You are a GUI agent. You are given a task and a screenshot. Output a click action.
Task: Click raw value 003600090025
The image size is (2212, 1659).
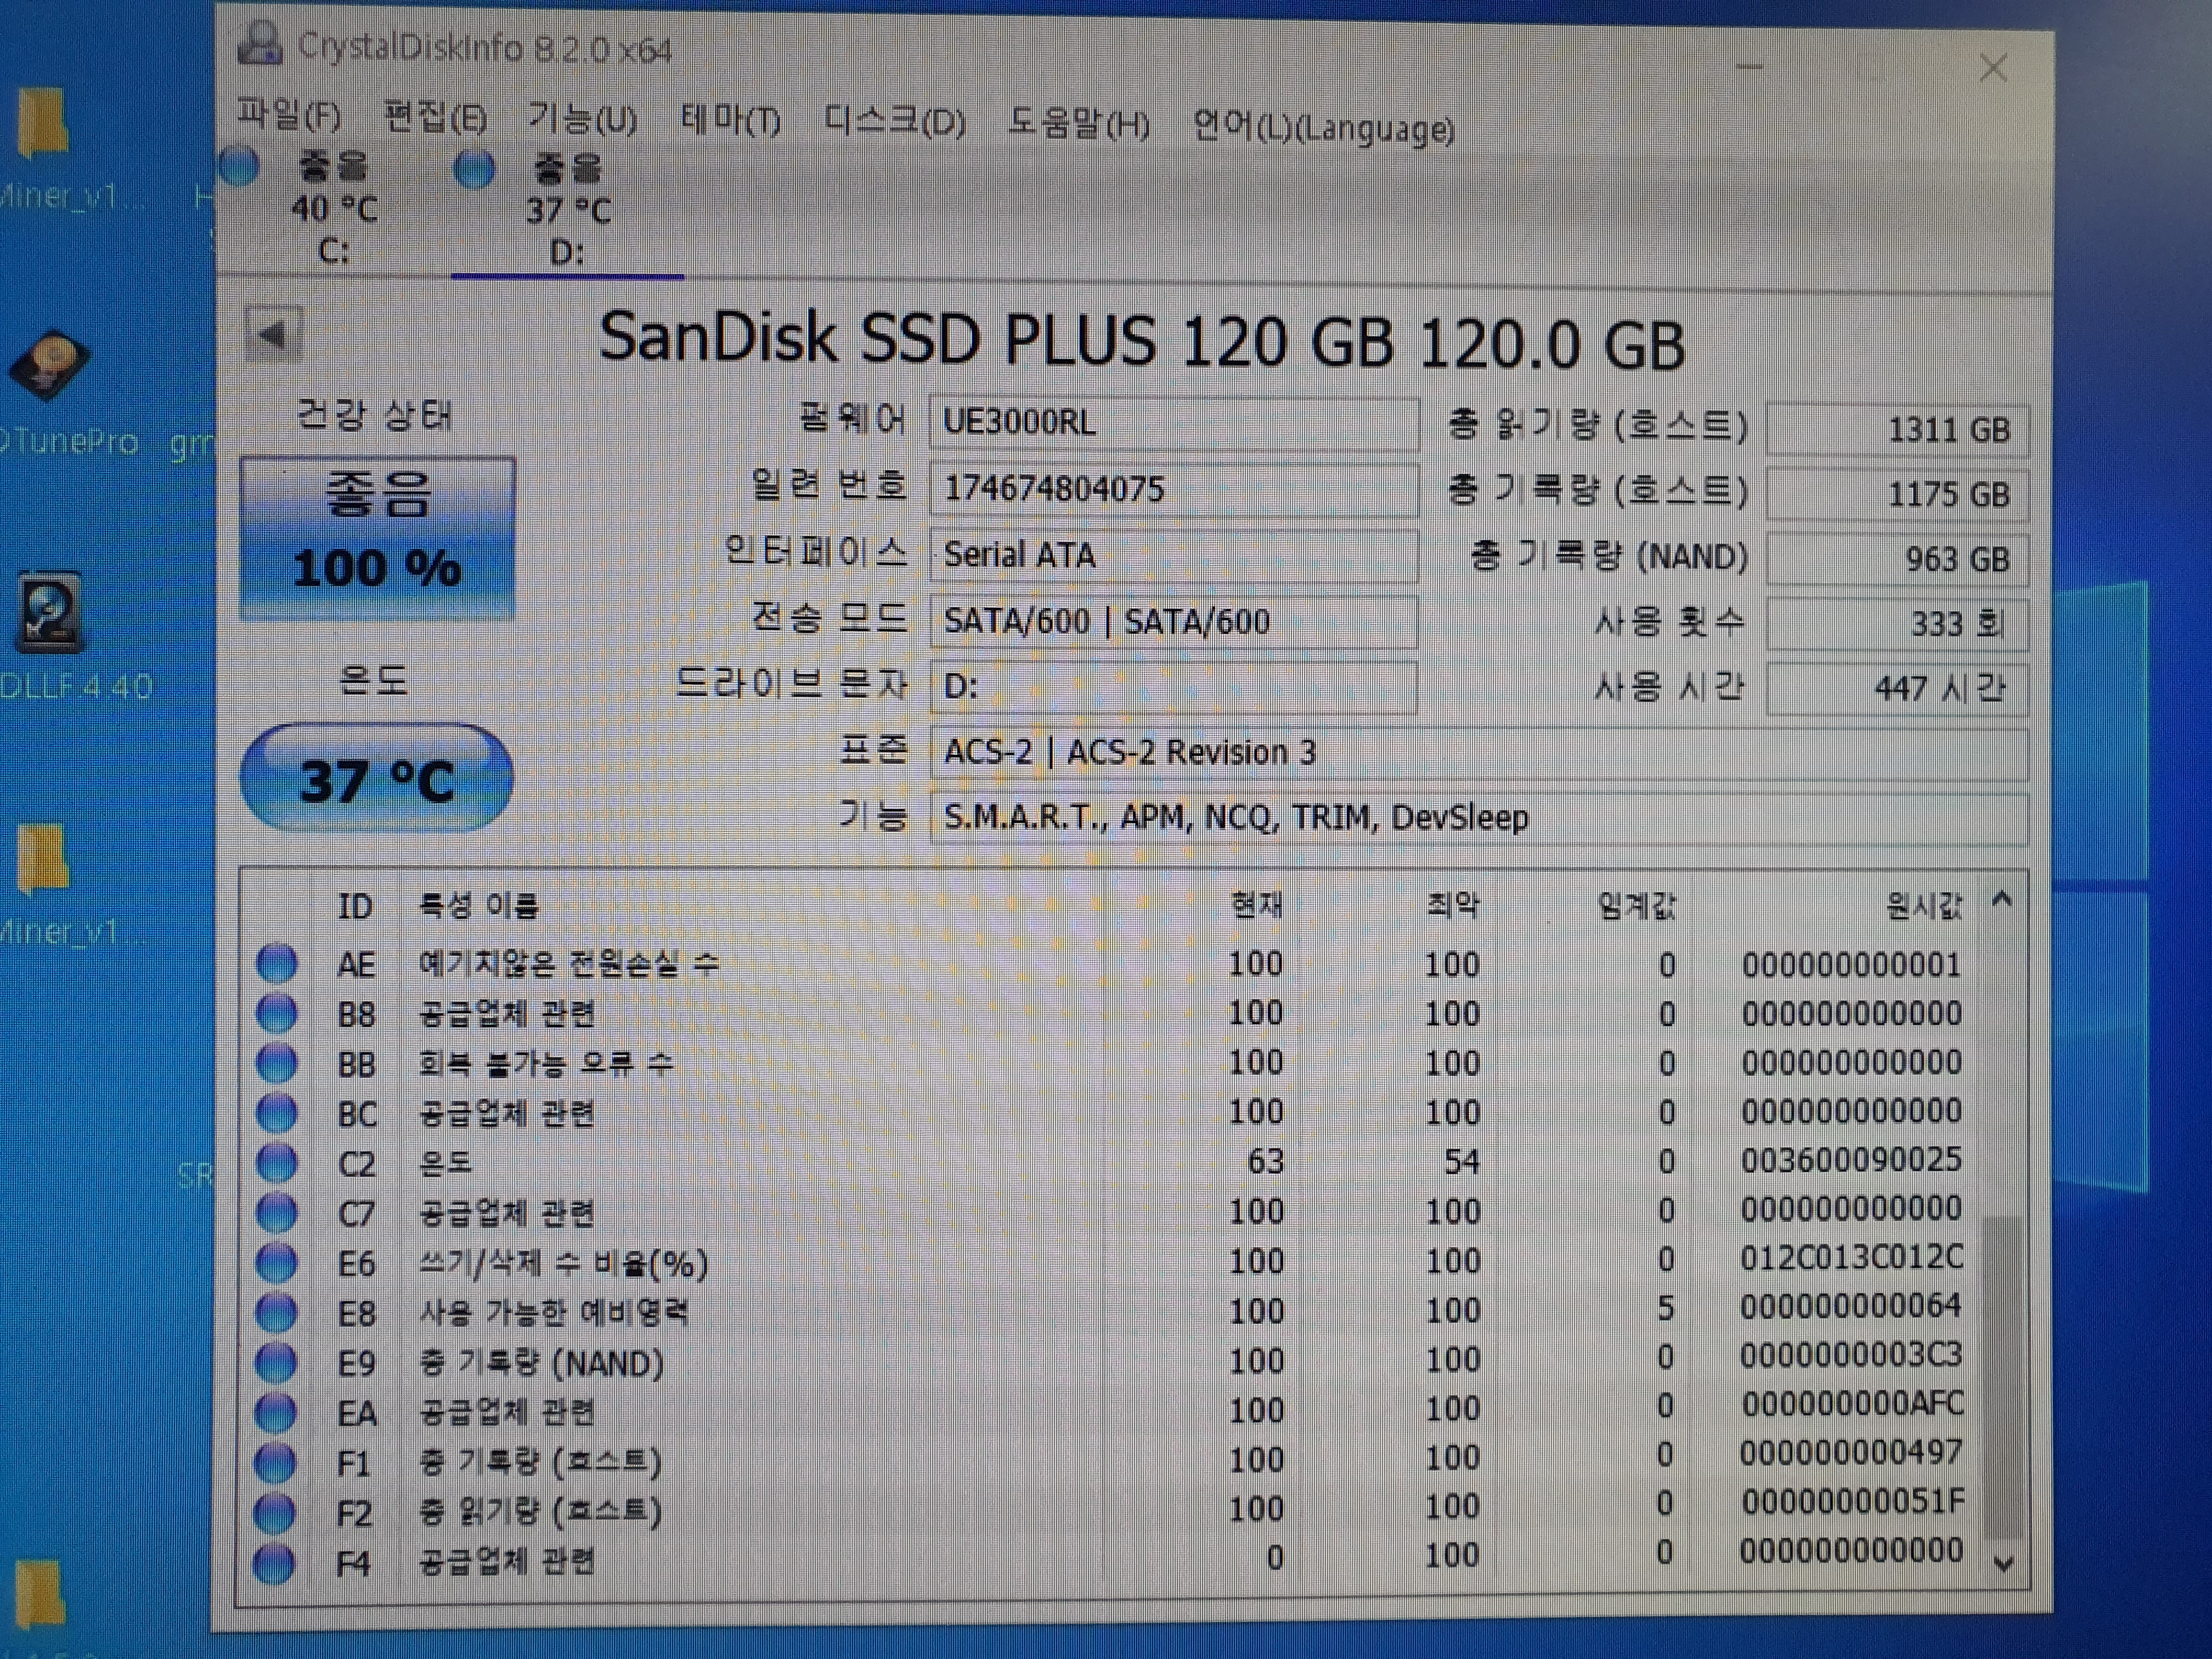(x=1851, y=1160)
